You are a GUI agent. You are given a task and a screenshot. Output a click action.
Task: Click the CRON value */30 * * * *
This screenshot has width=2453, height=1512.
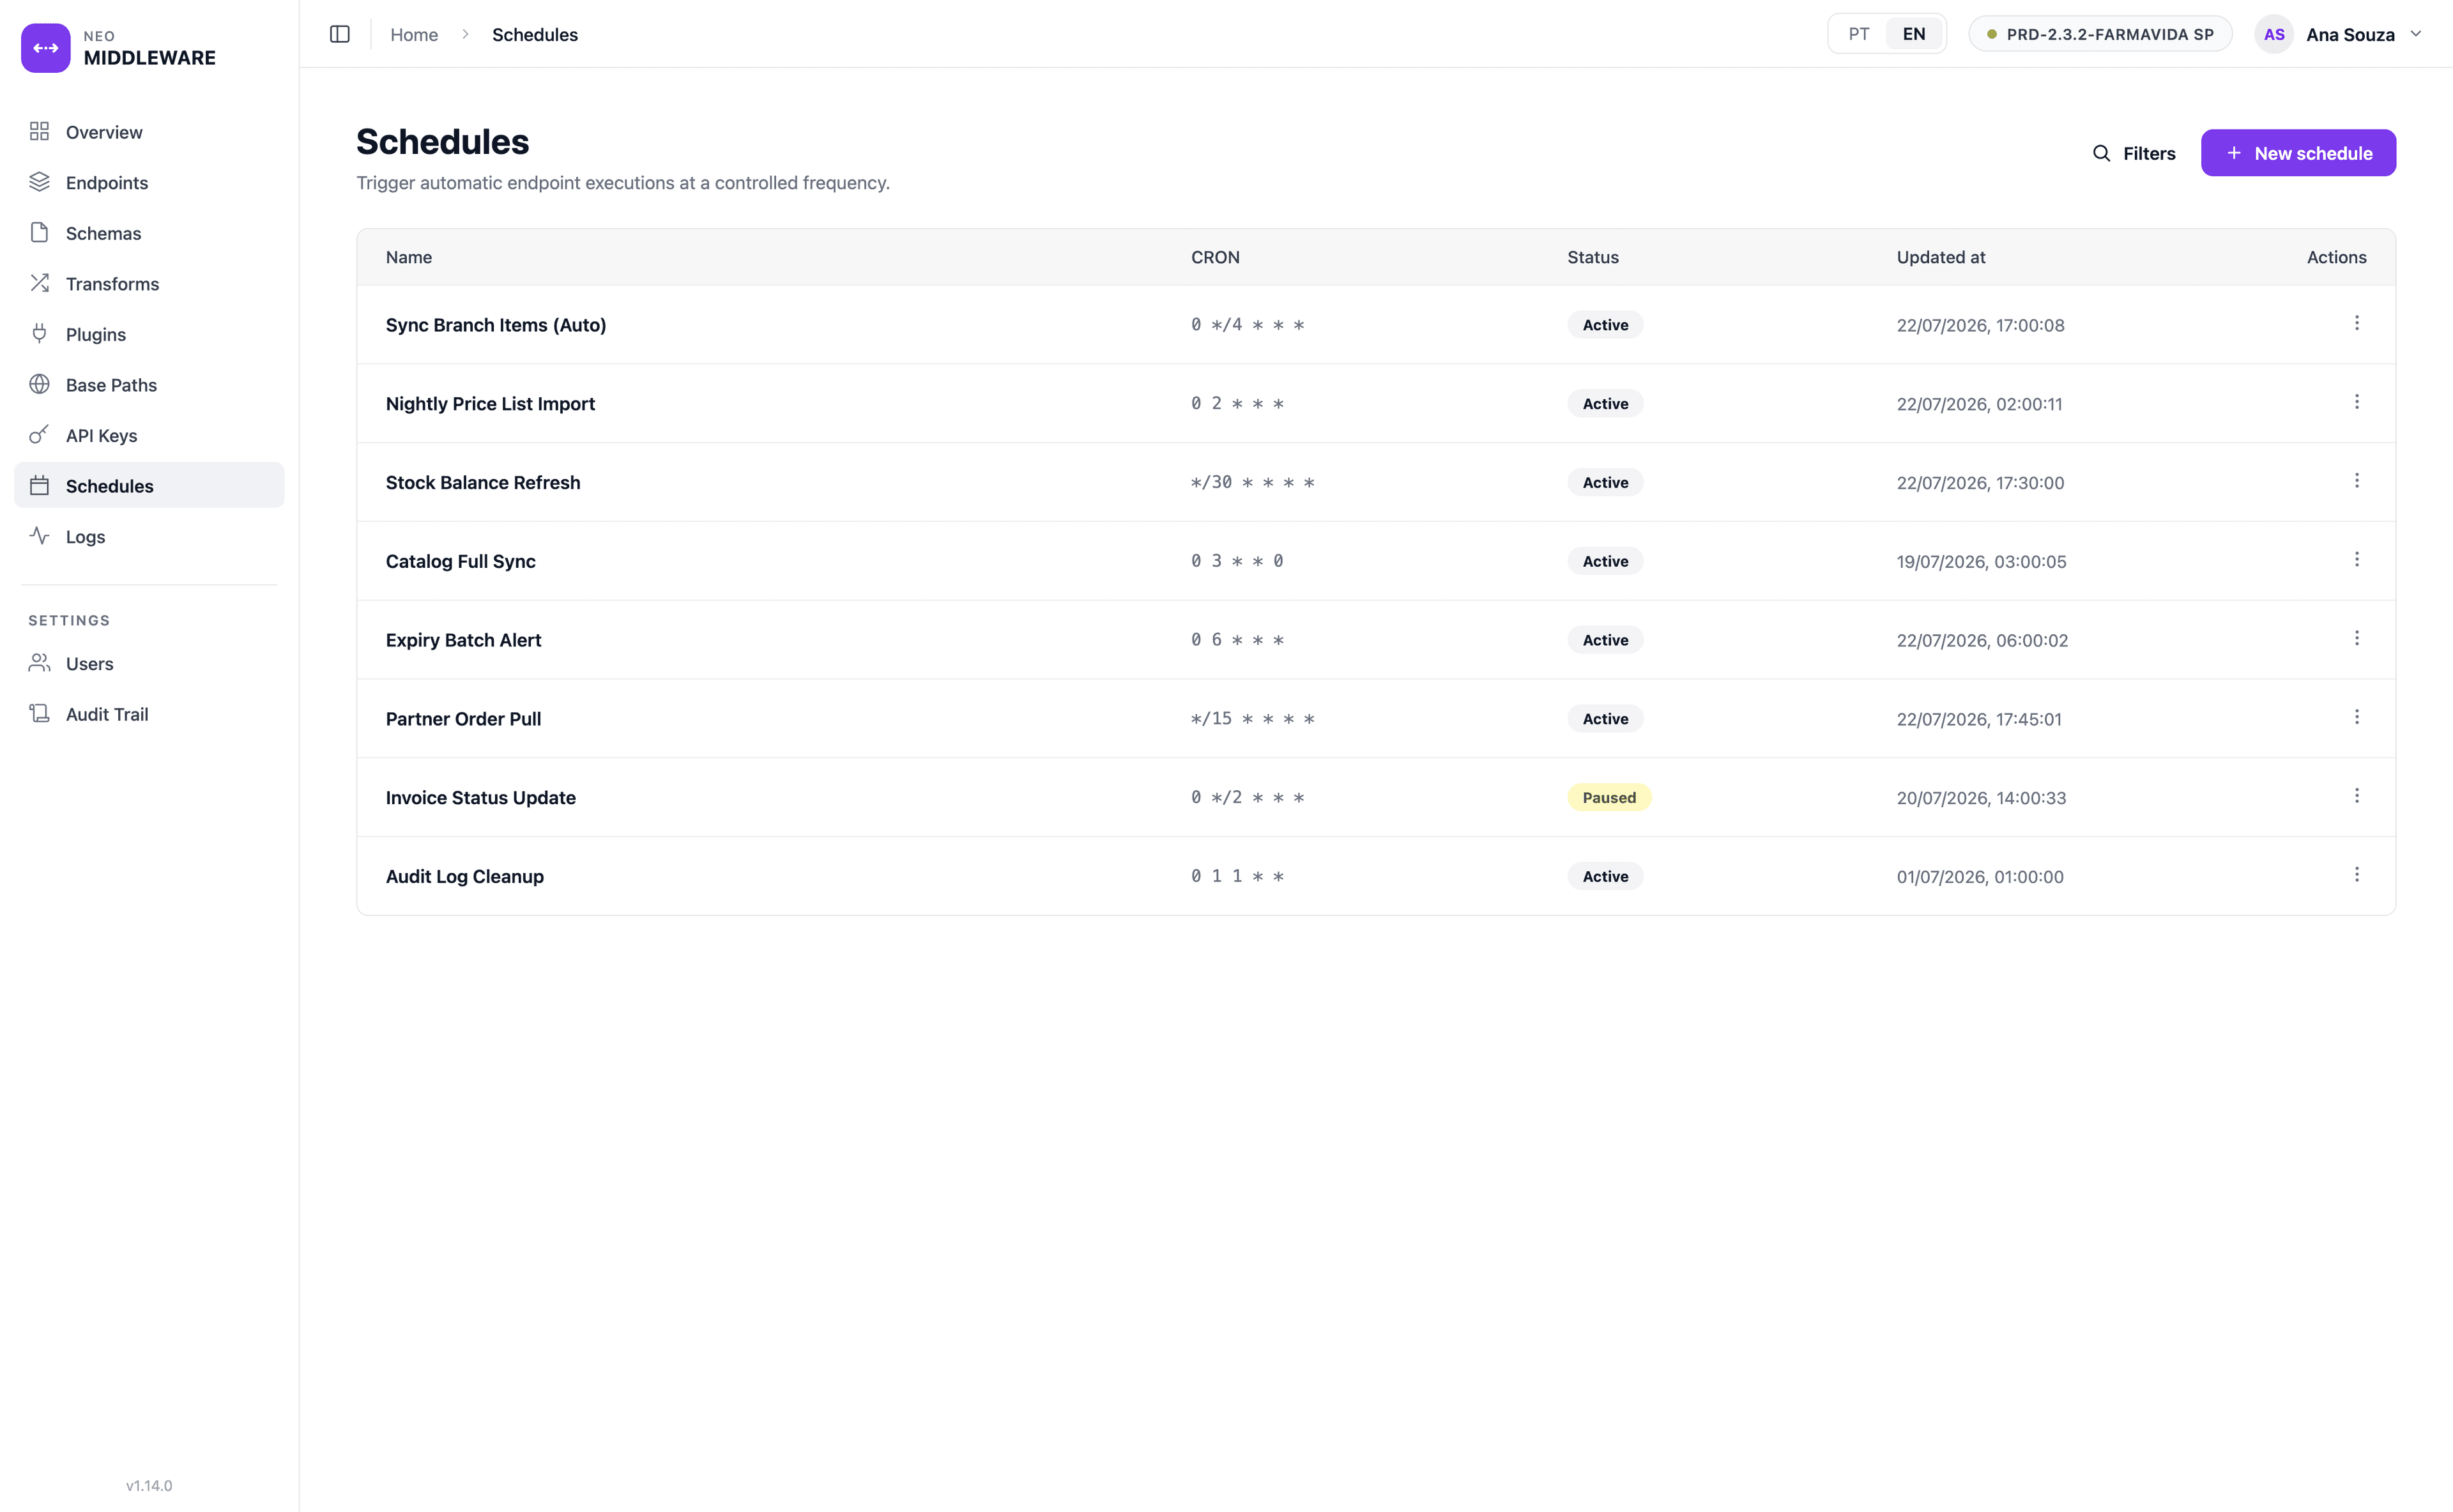pos(1252,482)
